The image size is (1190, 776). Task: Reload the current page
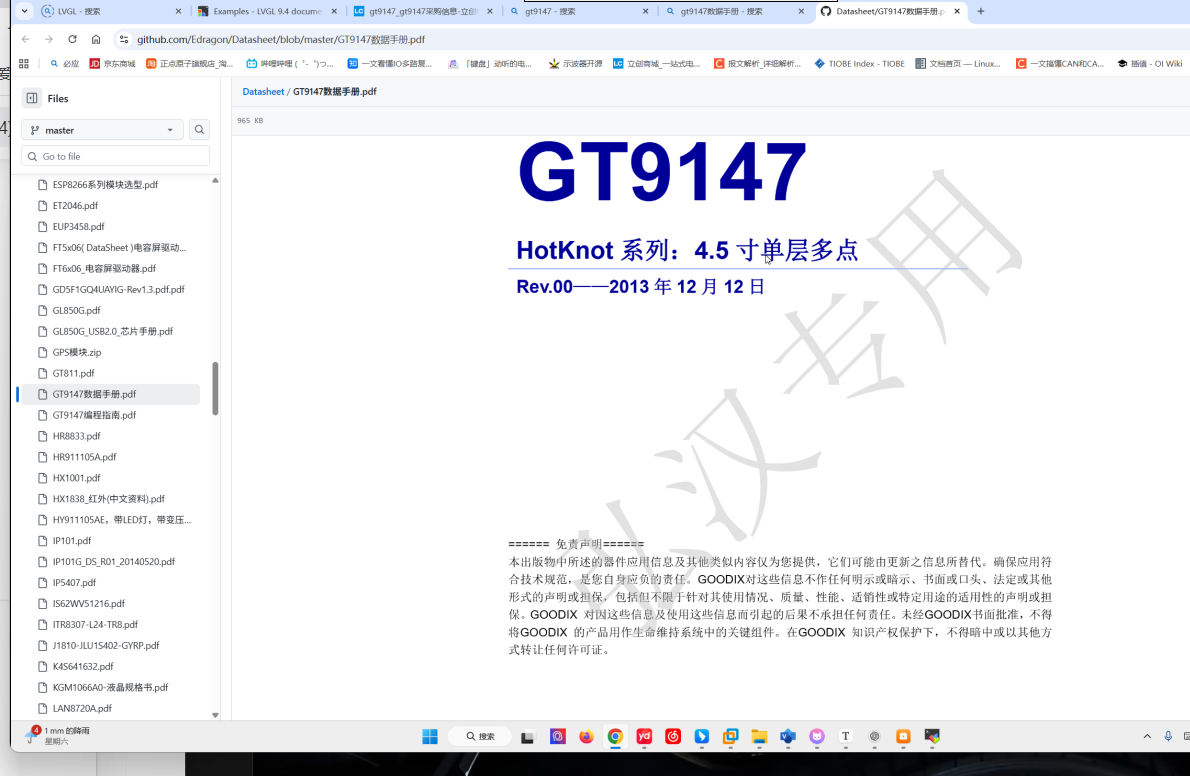pyautogui.click(x=72, y=39)
